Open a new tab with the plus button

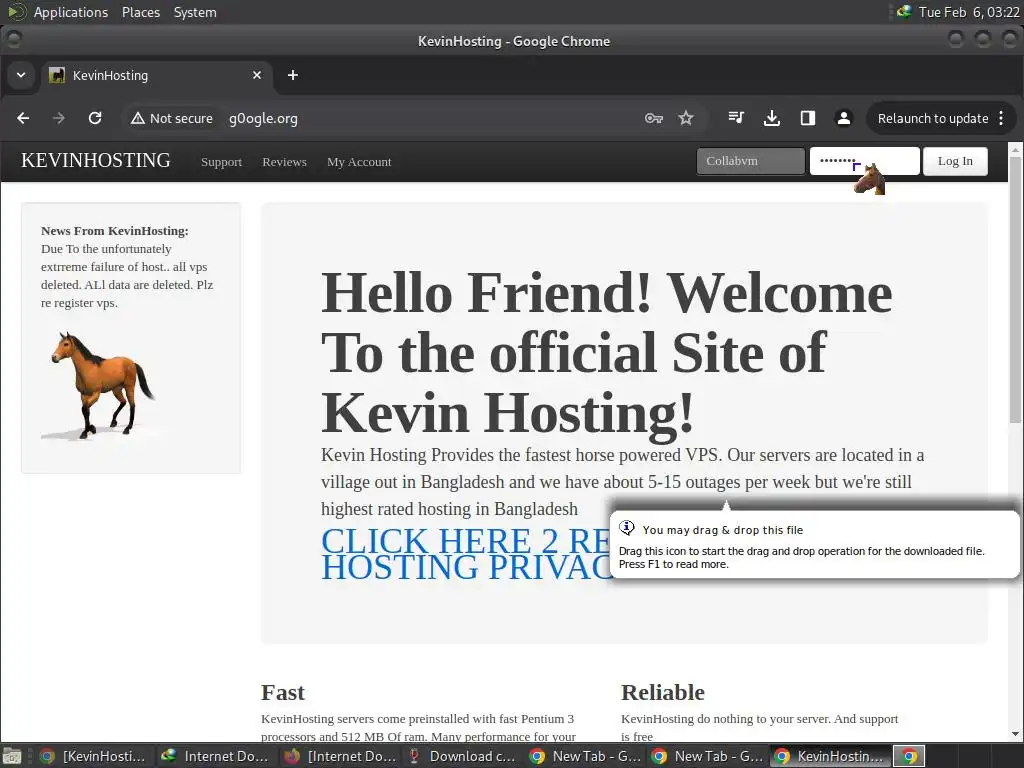pyautogui.click(x=293, y=75)
